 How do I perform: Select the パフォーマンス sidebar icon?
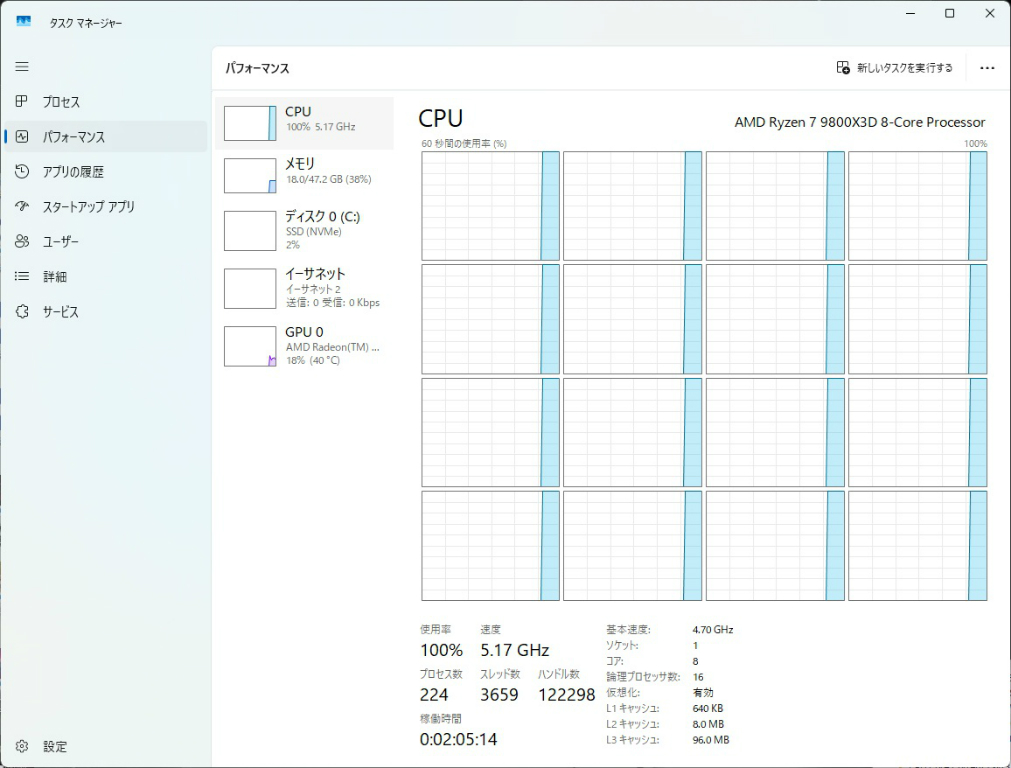pyautogui.click(x=22, y=137)
